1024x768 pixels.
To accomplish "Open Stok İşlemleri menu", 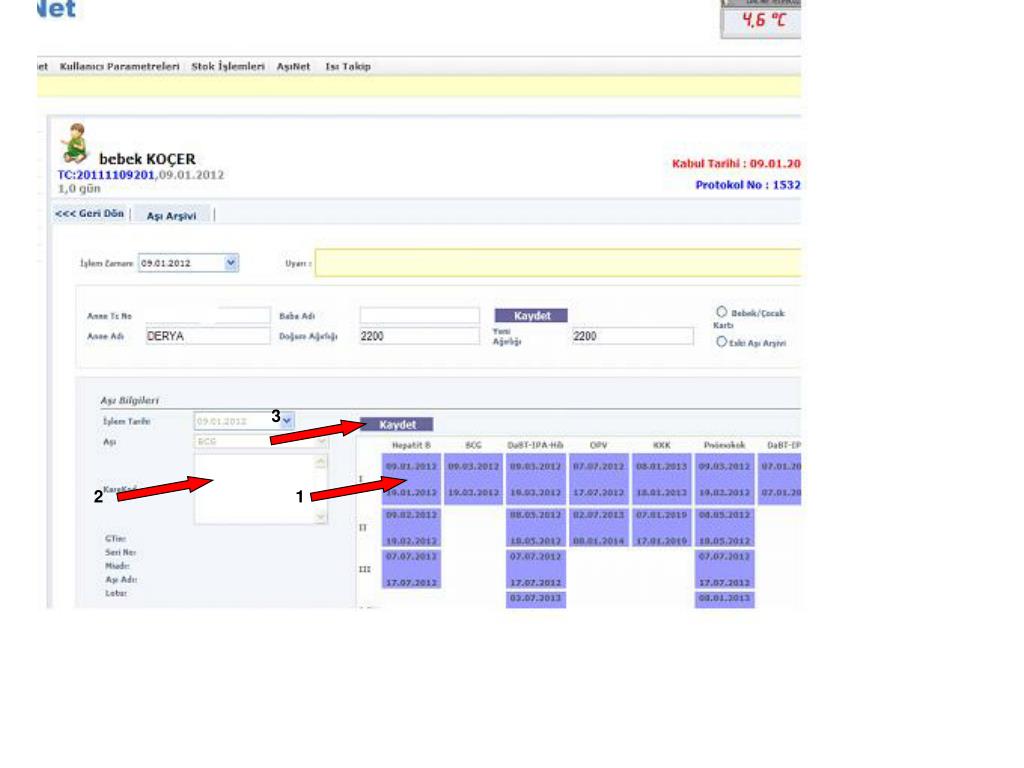I will pos(228,67).
